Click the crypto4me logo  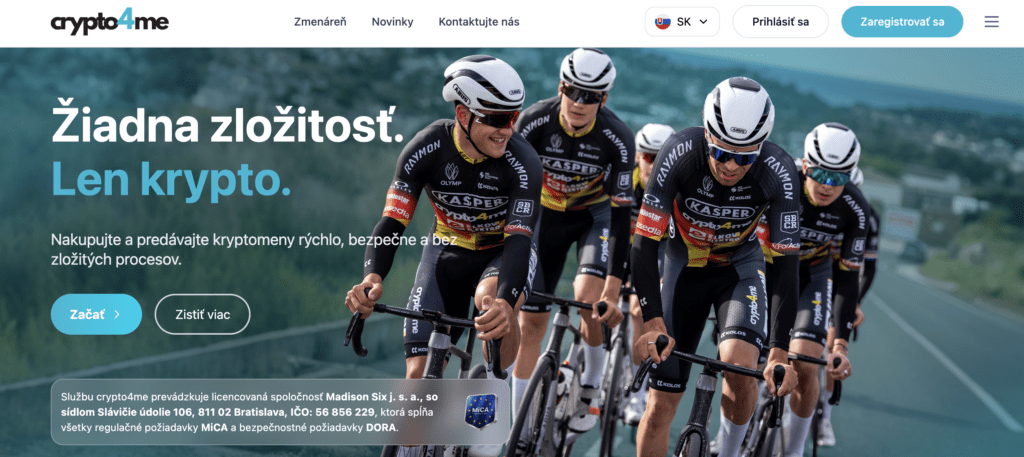point(110,22)
